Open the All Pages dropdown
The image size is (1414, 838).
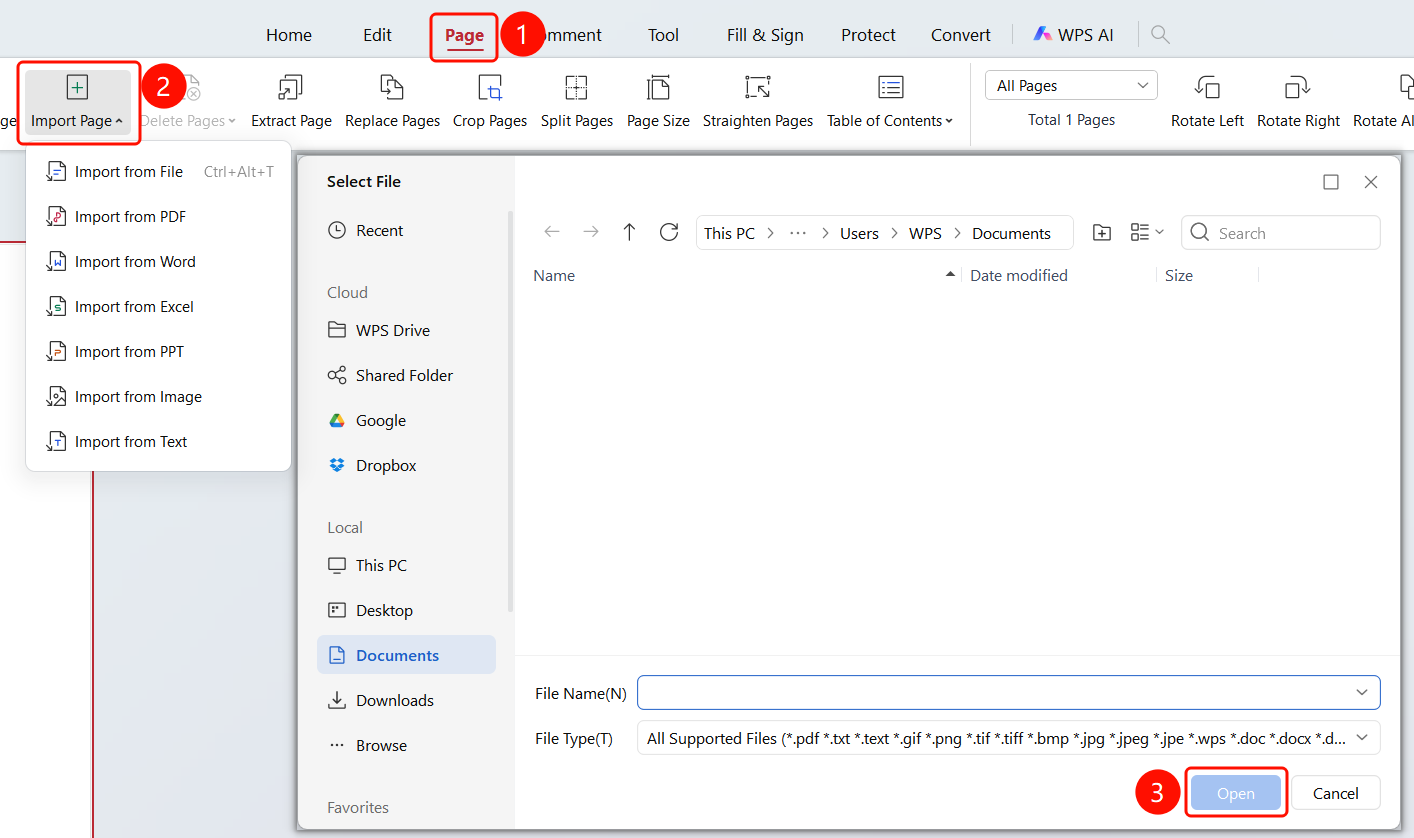[x=1071, y=86]
